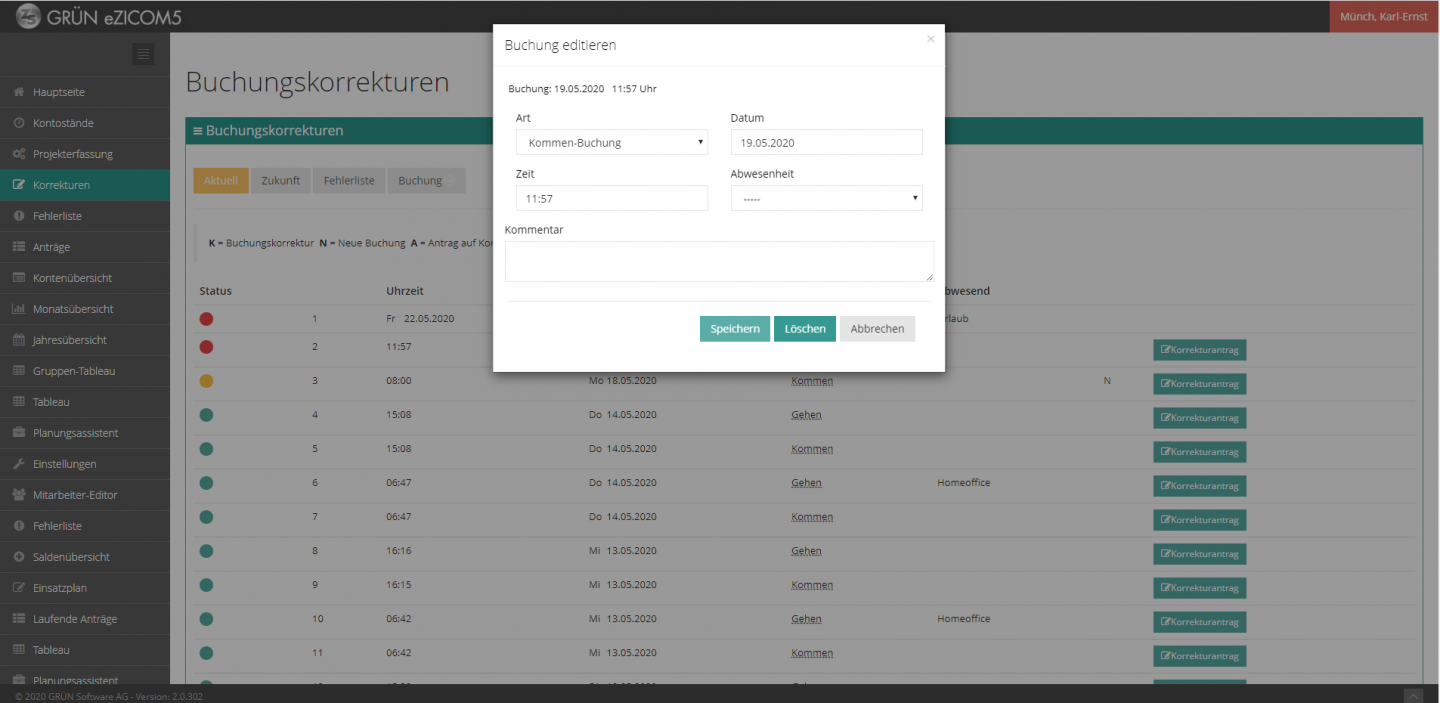Screen dimensions: 1440x703
Task: Open Hauptseite from the sidebar
Action: click(85, 92)
